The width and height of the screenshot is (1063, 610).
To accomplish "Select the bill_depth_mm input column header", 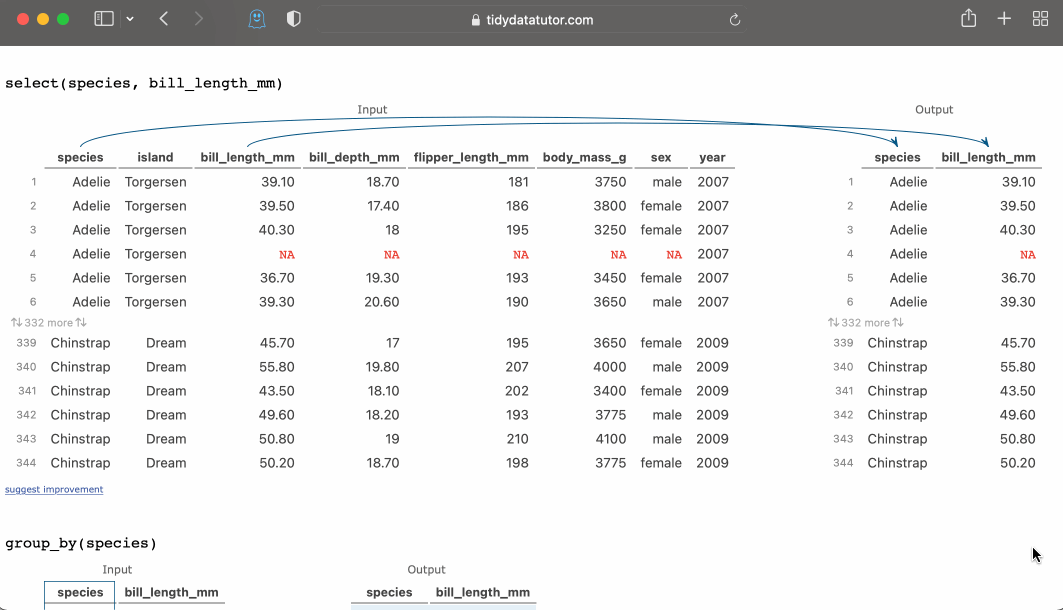I will coord(354,157).
